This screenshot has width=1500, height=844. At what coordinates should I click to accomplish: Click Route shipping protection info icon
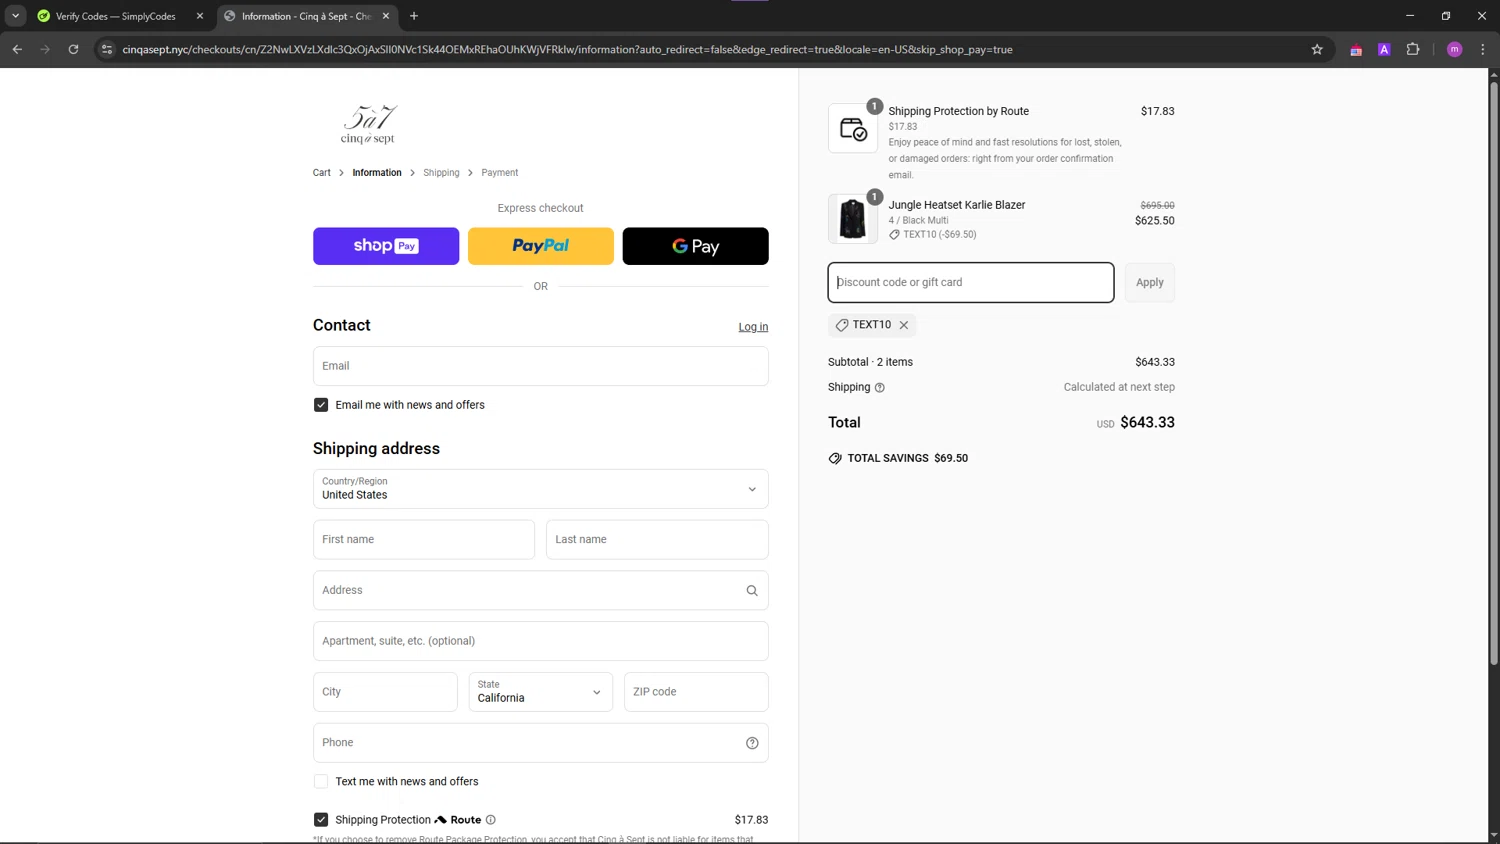[491, 820]
